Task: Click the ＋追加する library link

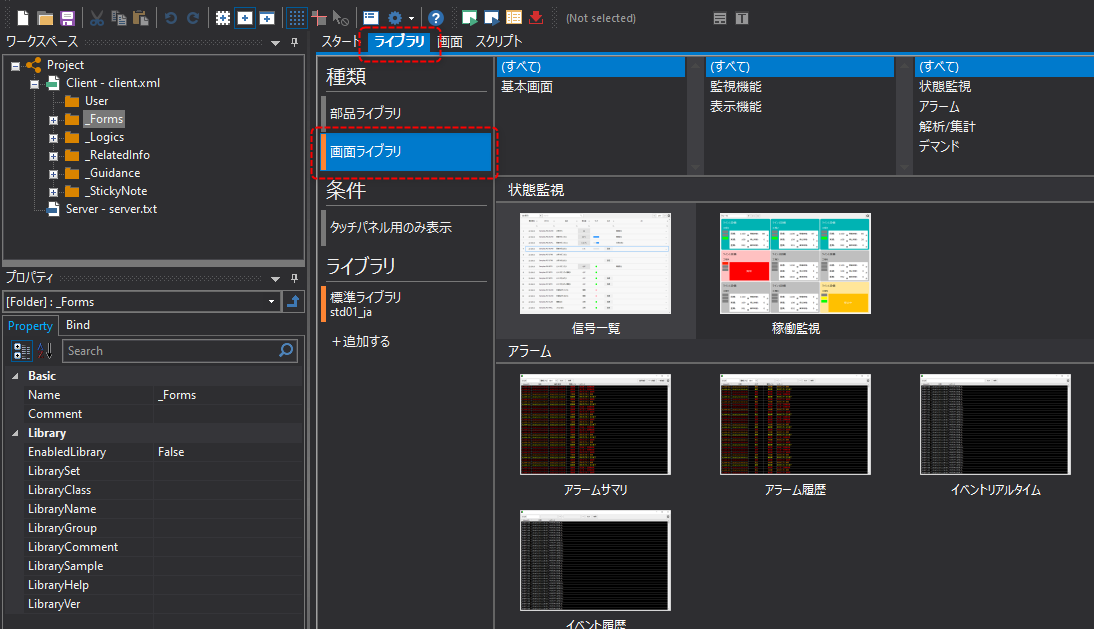Action: (360, 341)
